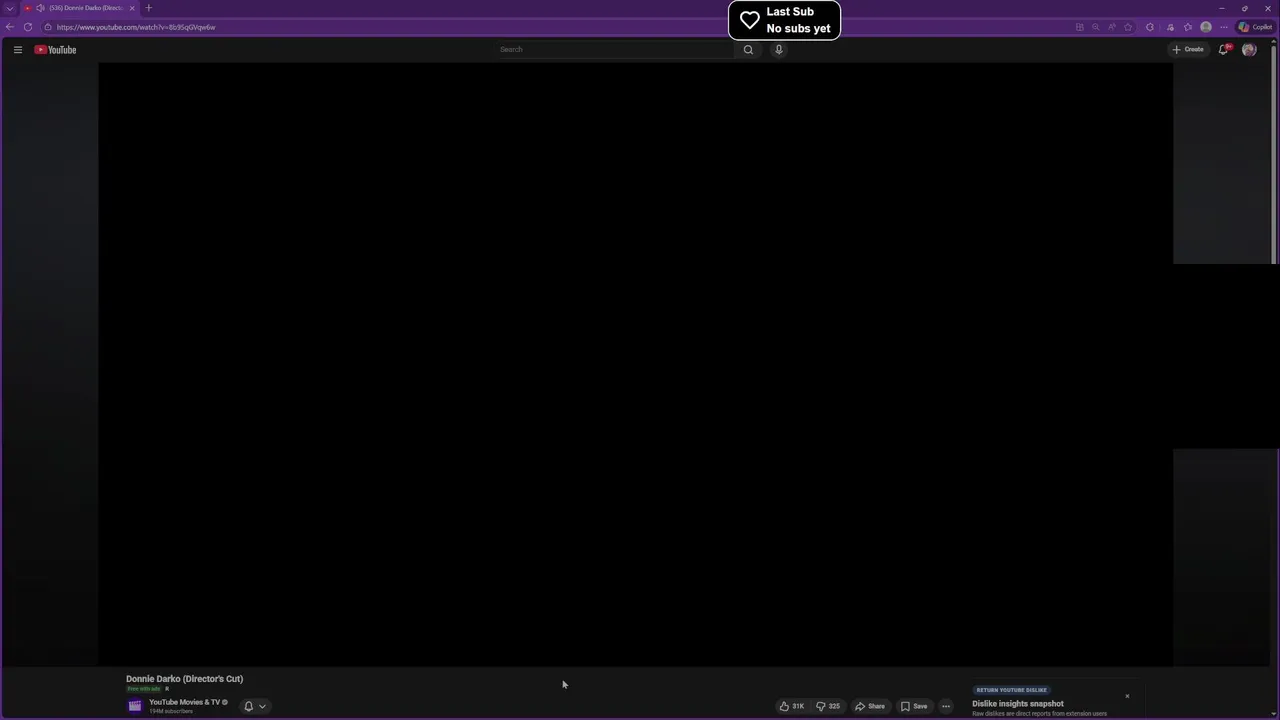Screen dimensions: 1280x720
Task: Dislike the video with the thumbs-down button
Action: [x=828, y=706]
